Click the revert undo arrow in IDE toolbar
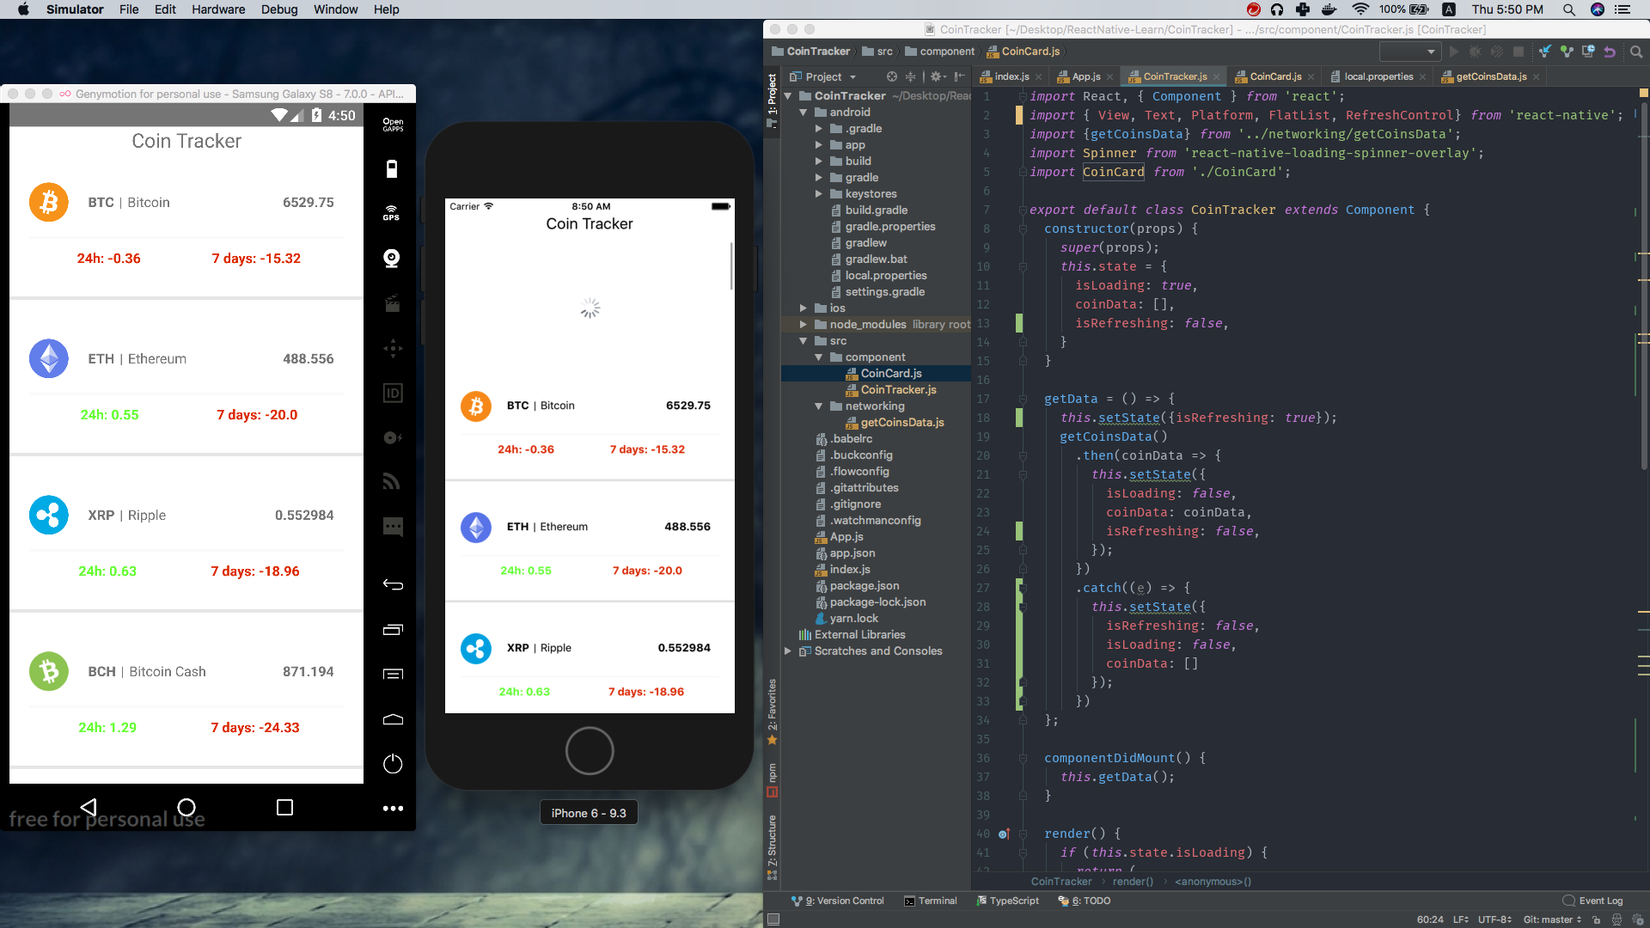This screenshot has height=928, width=1650. [x=1610, y=52]
